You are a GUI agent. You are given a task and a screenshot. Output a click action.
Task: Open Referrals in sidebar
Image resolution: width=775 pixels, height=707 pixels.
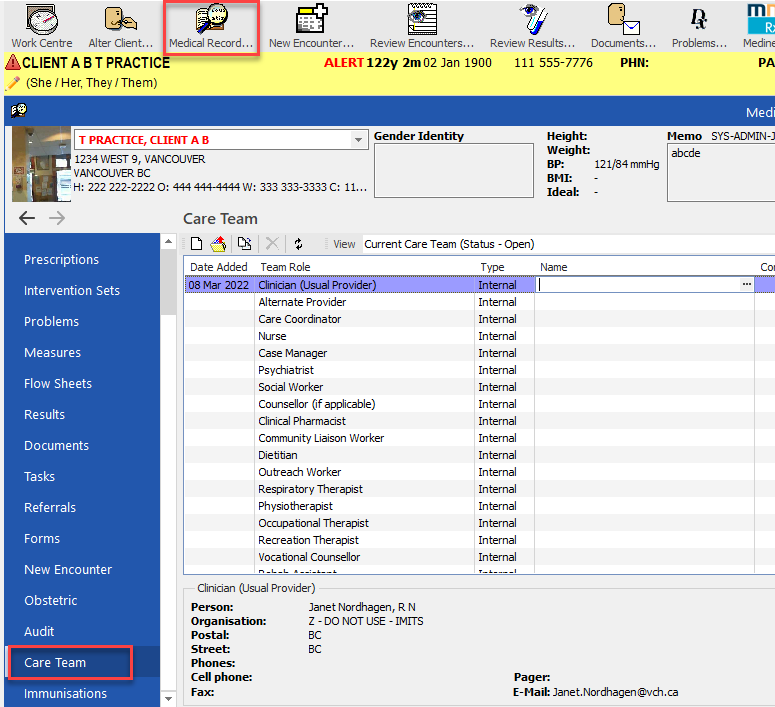click(50, 508)
